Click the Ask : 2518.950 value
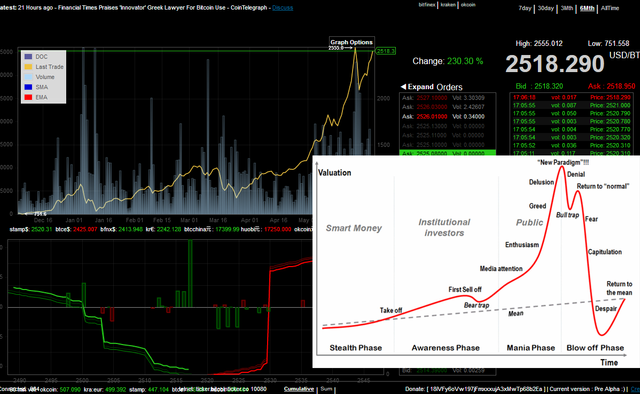Viewport: 640px width, 394px height. [x=611, y=86]
